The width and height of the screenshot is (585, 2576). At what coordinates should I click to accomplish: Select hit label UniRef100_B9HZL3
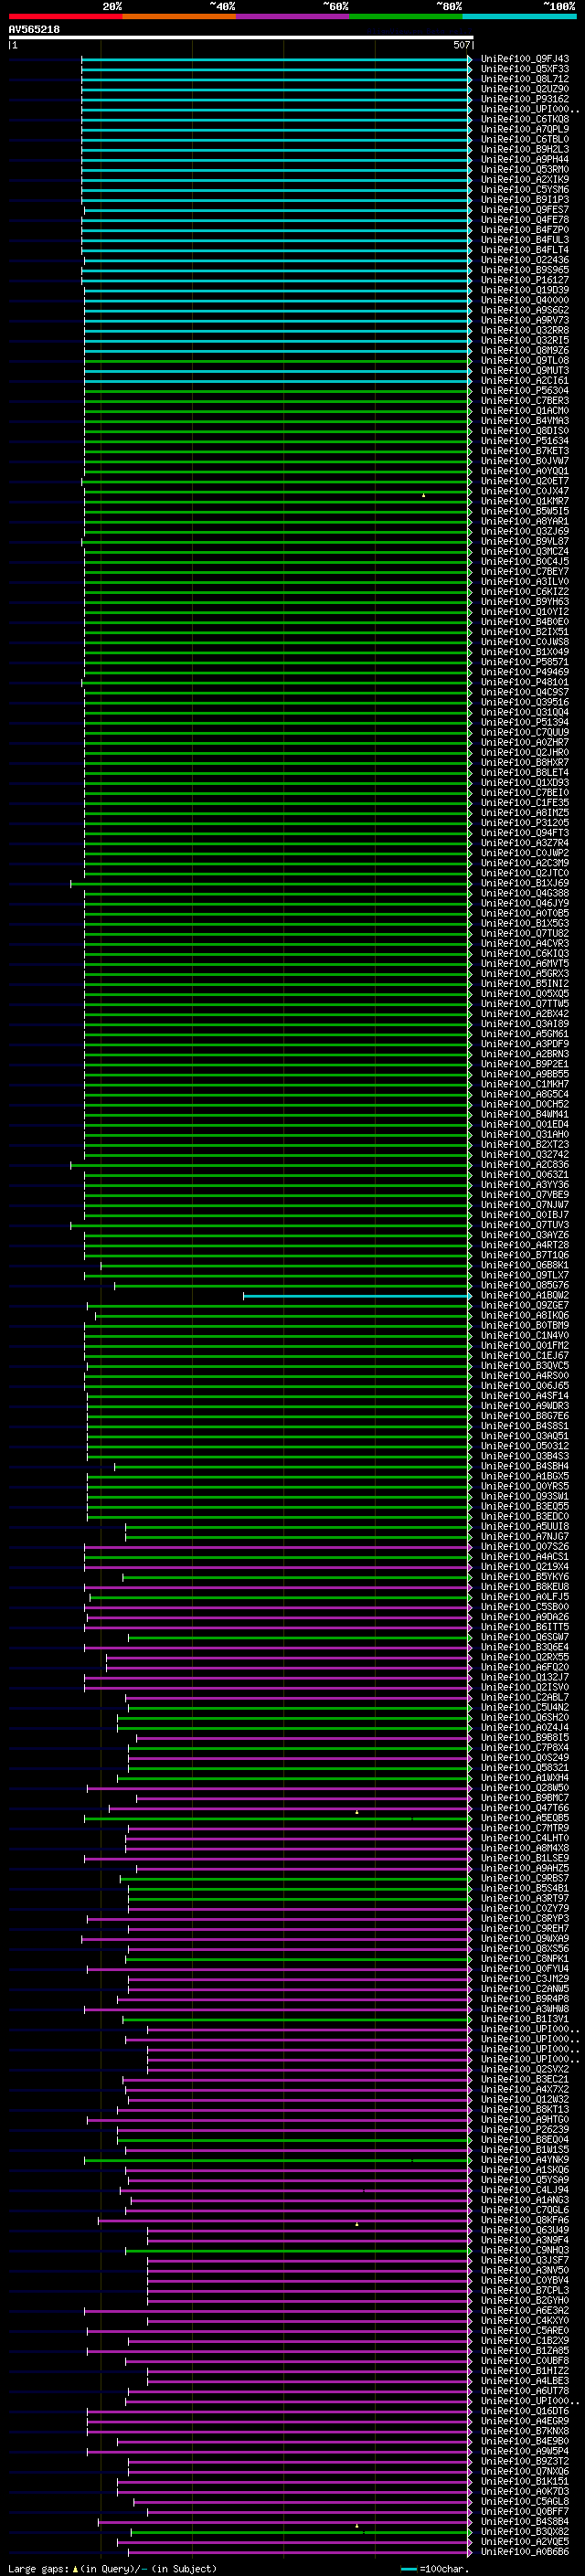point(525,149)
